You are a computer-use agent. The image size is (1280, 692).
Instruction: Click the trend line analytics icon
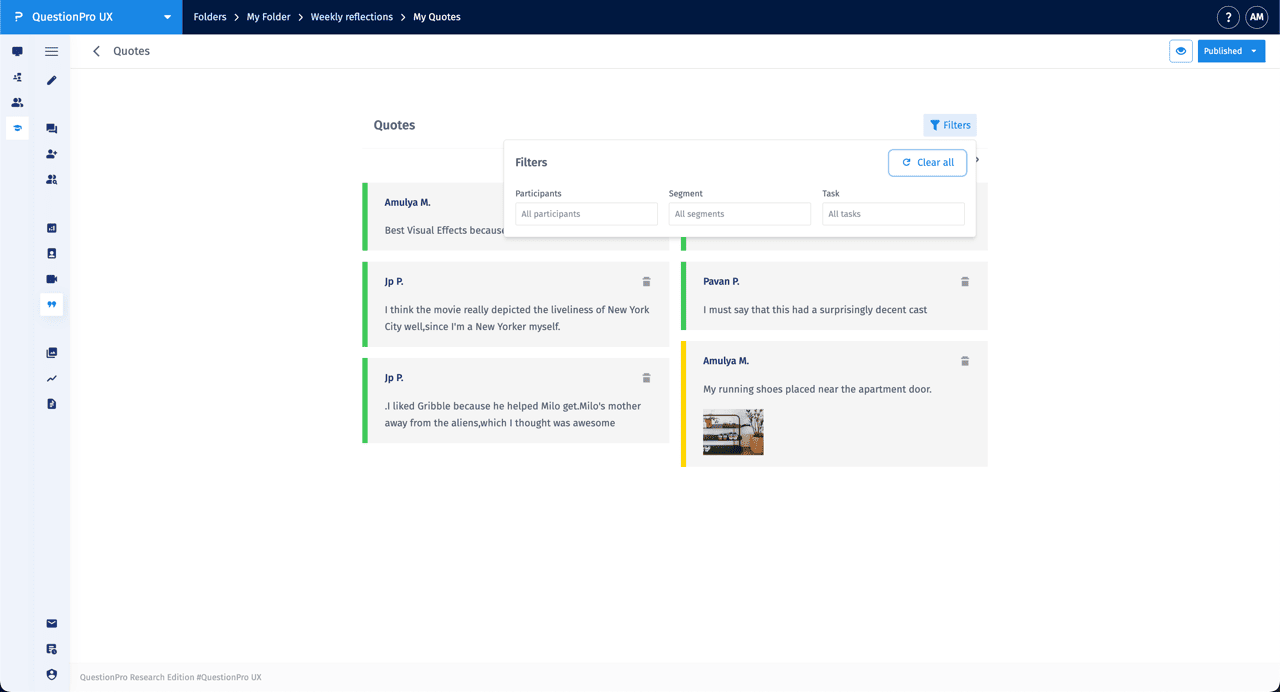(52, 379)
